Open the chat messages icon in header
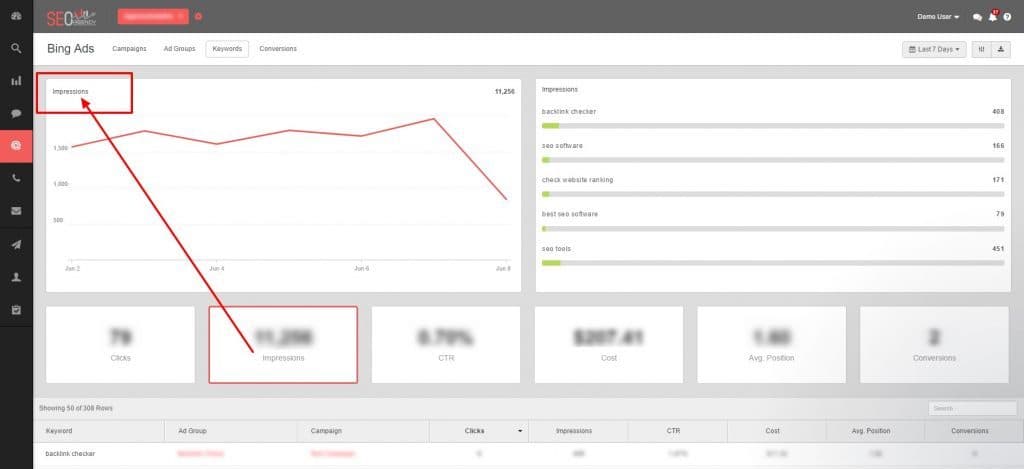1024x469 pixels. [x=977, y=17]
